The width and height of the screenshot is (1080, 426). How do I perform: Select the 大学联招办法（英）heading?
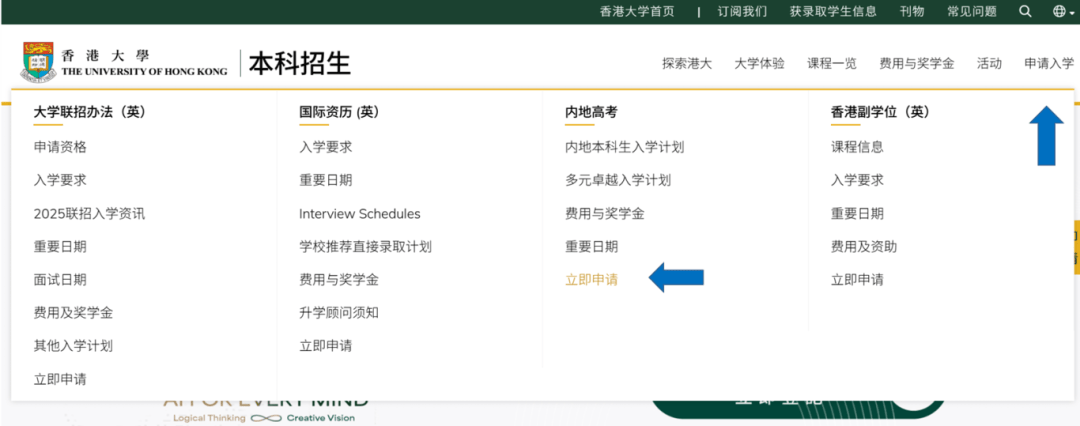[x=90, y=112]
